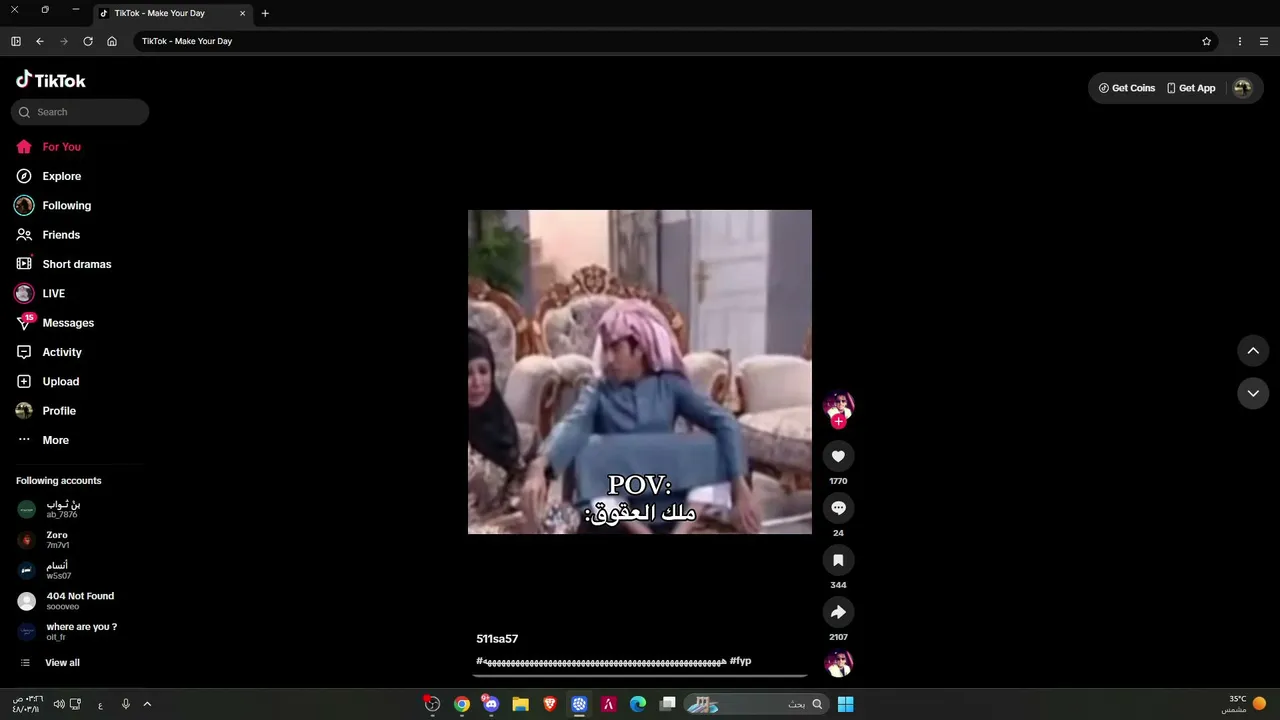Open the Windows Start menu

[845, 704]
